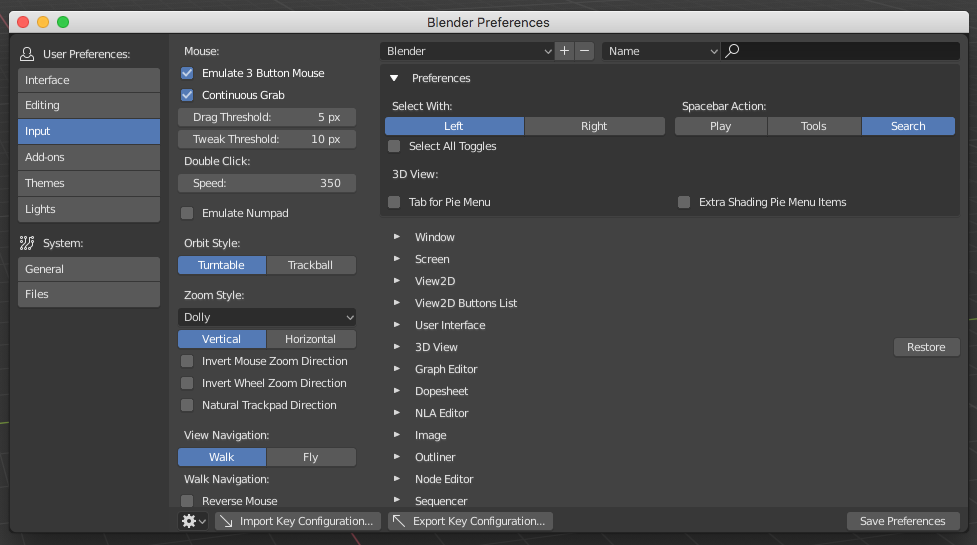This screenshot has height=545, width=977.
Task: Expand the Sequencer category
Action: click(396, 500)
